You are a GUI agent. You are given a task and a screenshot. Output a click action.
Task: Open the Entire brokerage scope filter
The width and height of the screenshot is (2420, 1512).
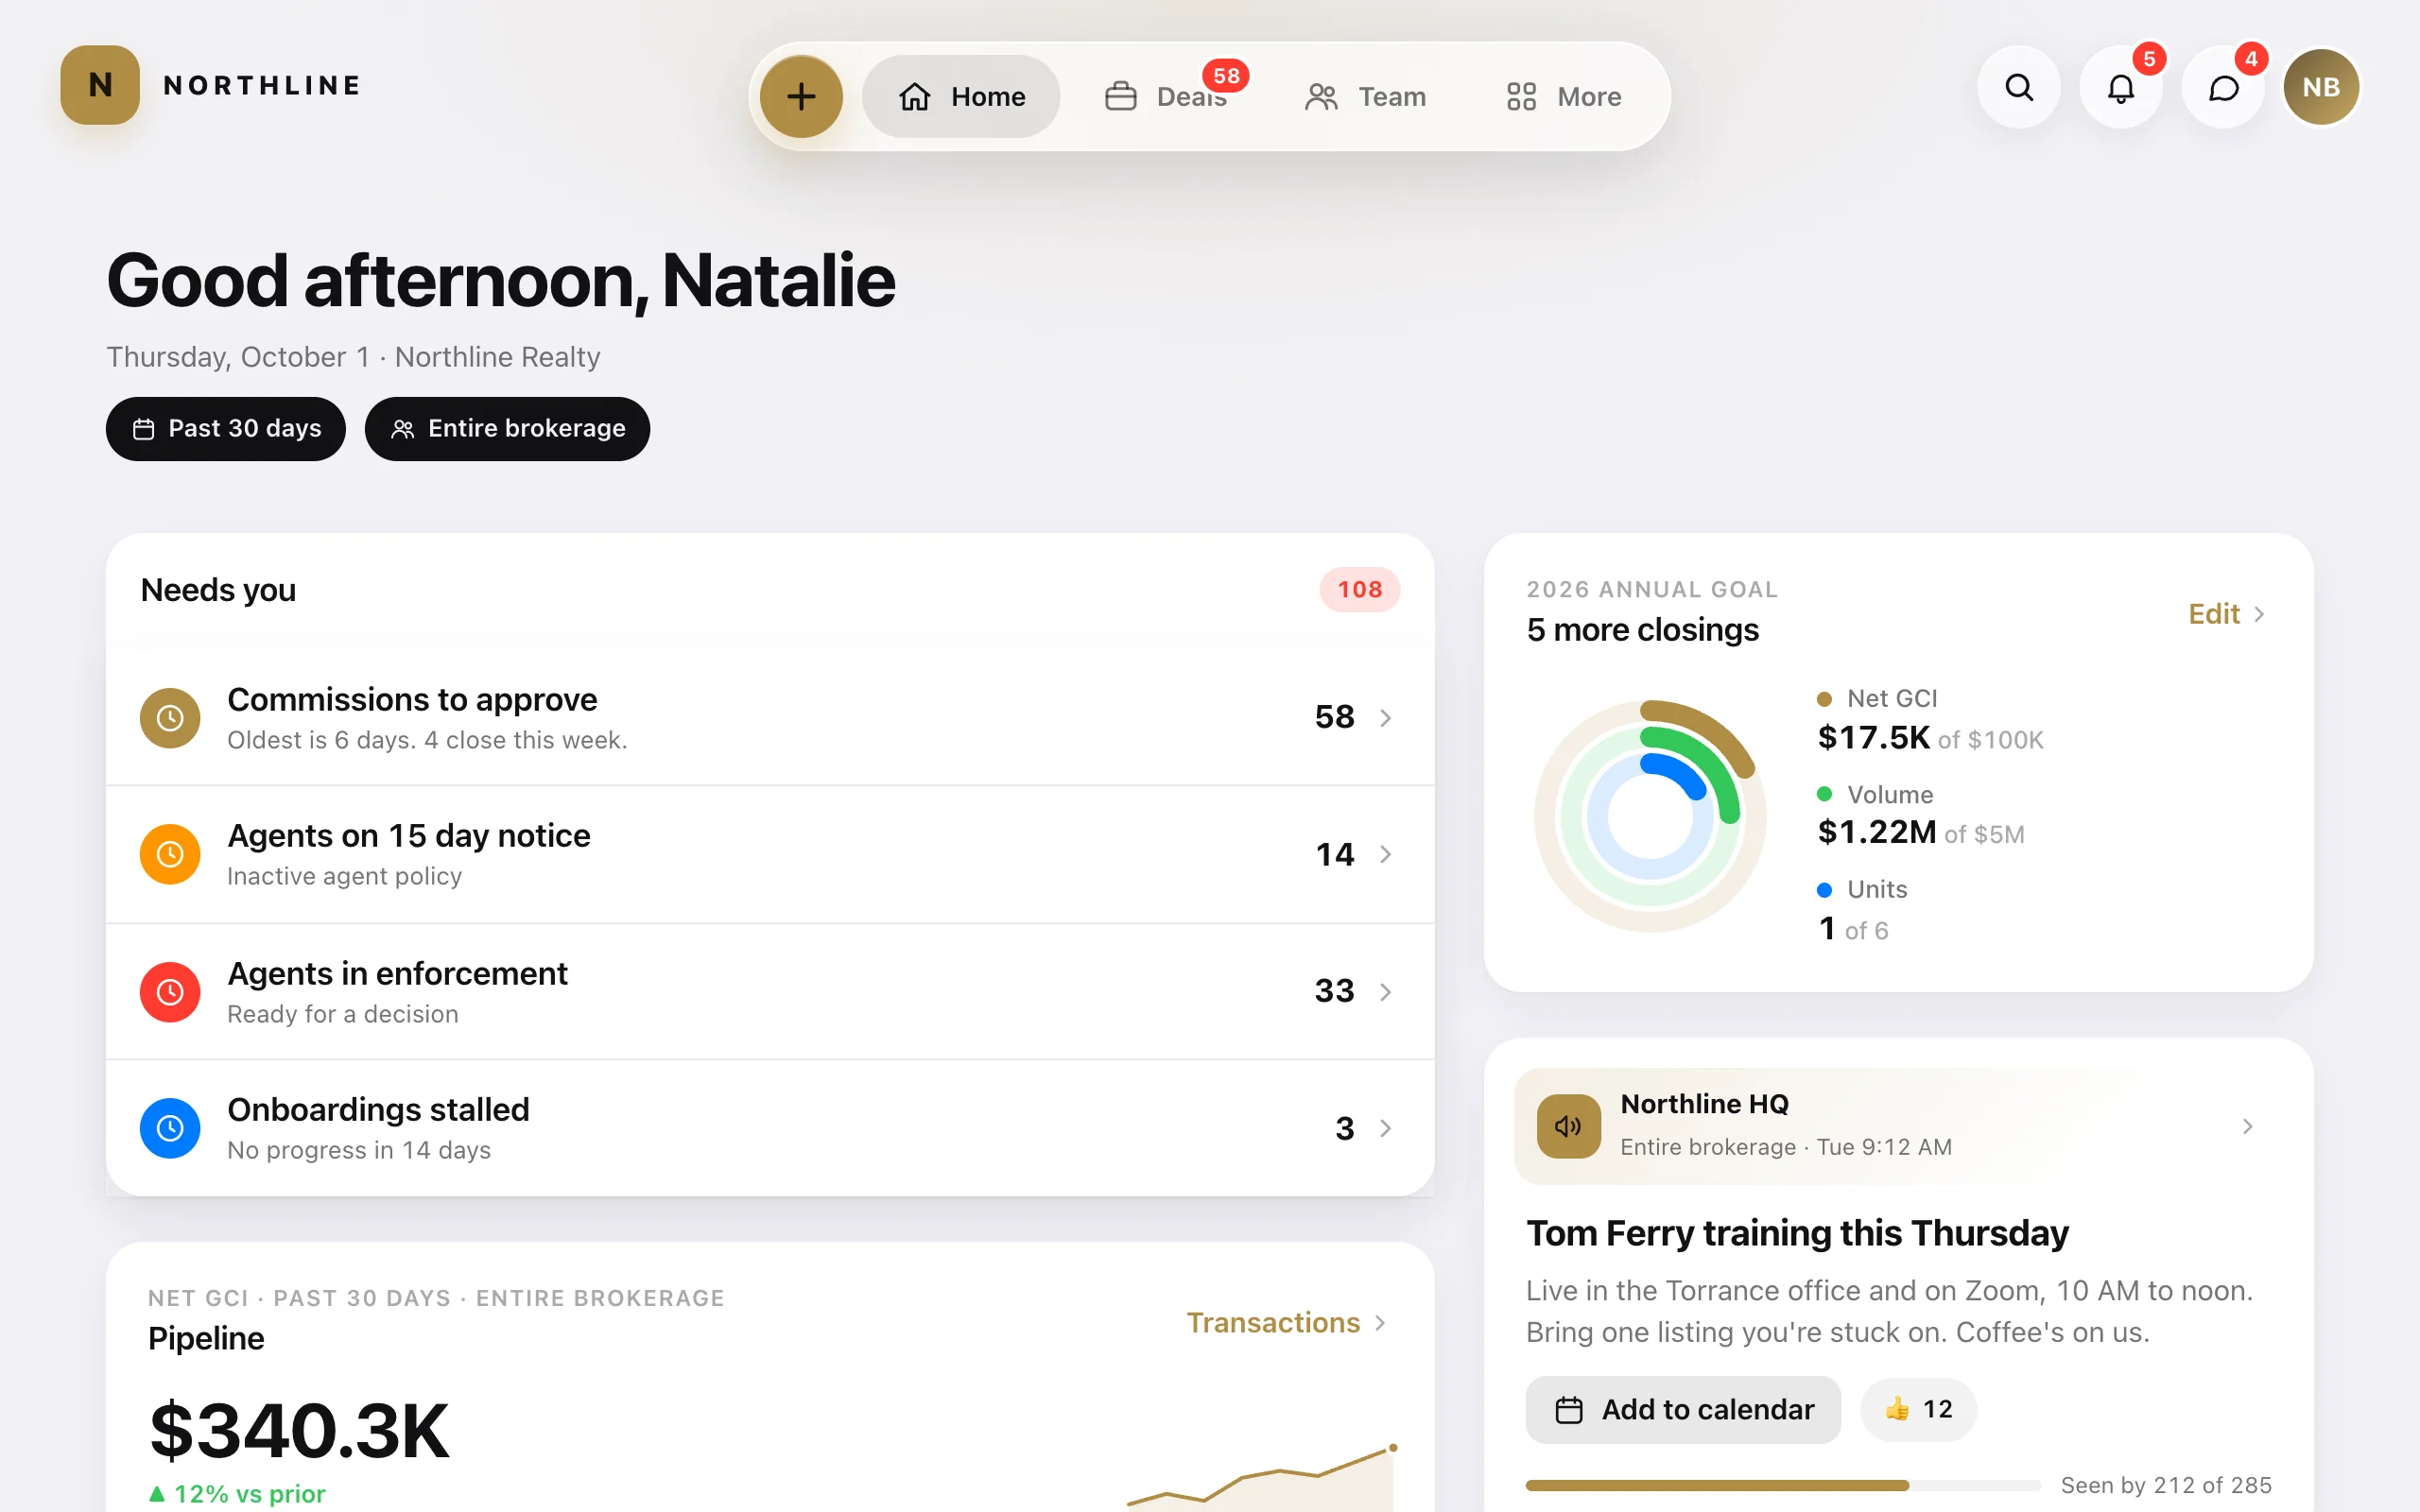(507, 429)
